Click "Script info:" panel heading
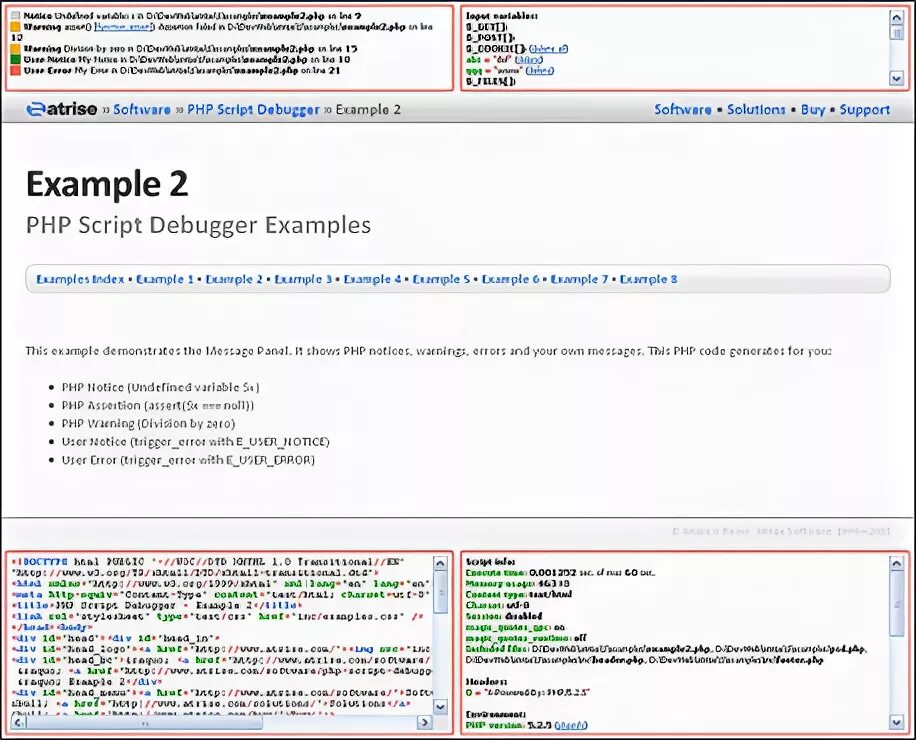Image resolution: width=916 pixels, height=740 pixels. pyautogui.click(x=490, y=562)
